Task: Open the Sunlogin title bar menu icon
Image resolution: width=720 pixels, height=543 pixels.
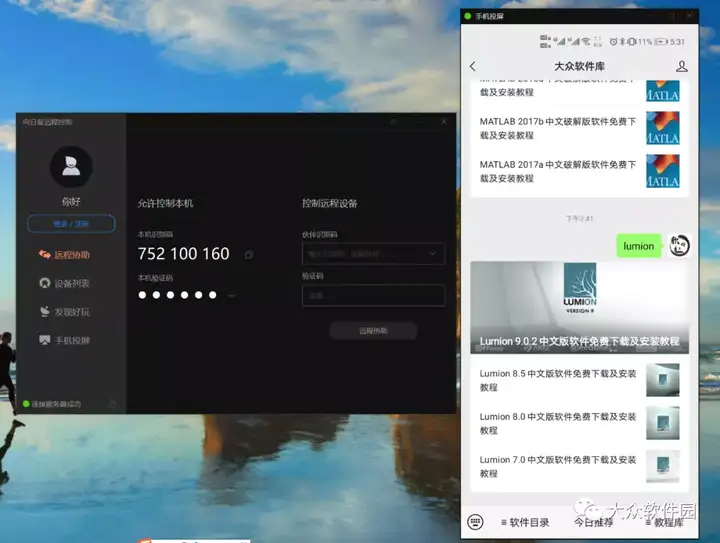Action: tap(394, 122)
